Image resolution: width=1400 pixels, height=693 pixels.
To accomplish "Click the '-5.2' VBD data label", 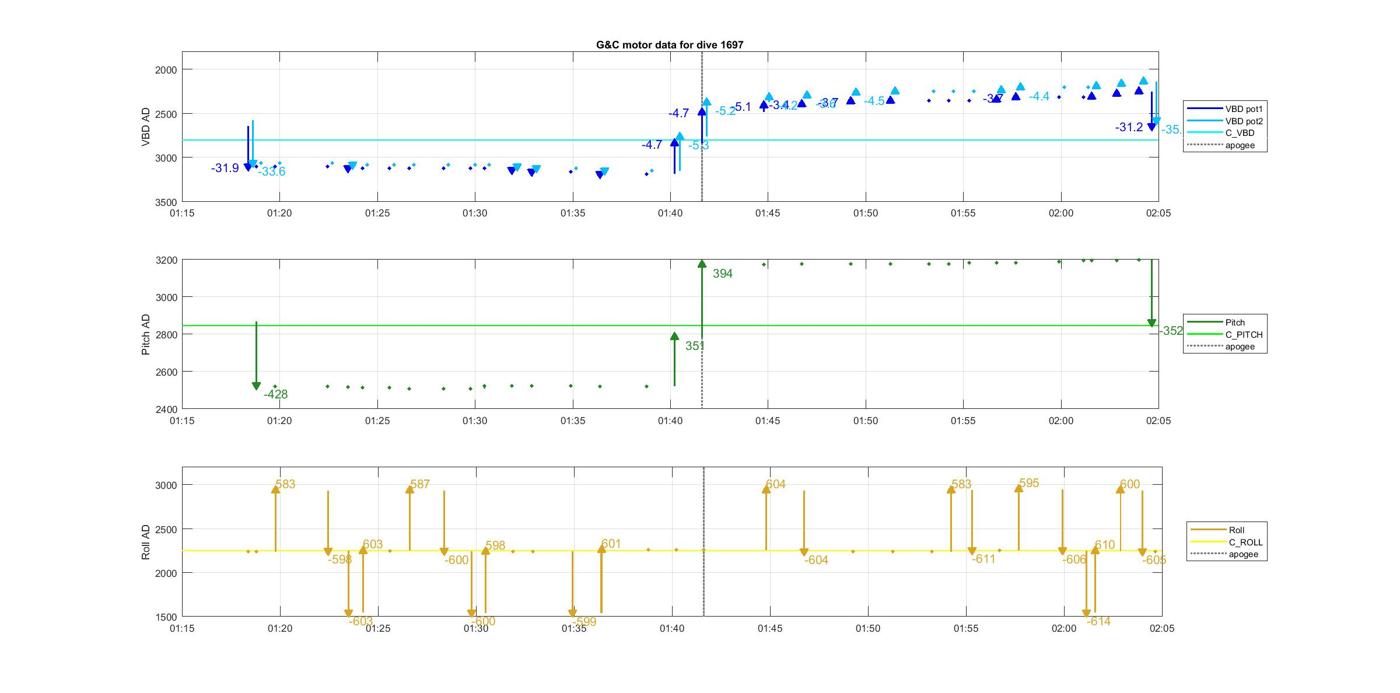I will click(x=726, y=111).
